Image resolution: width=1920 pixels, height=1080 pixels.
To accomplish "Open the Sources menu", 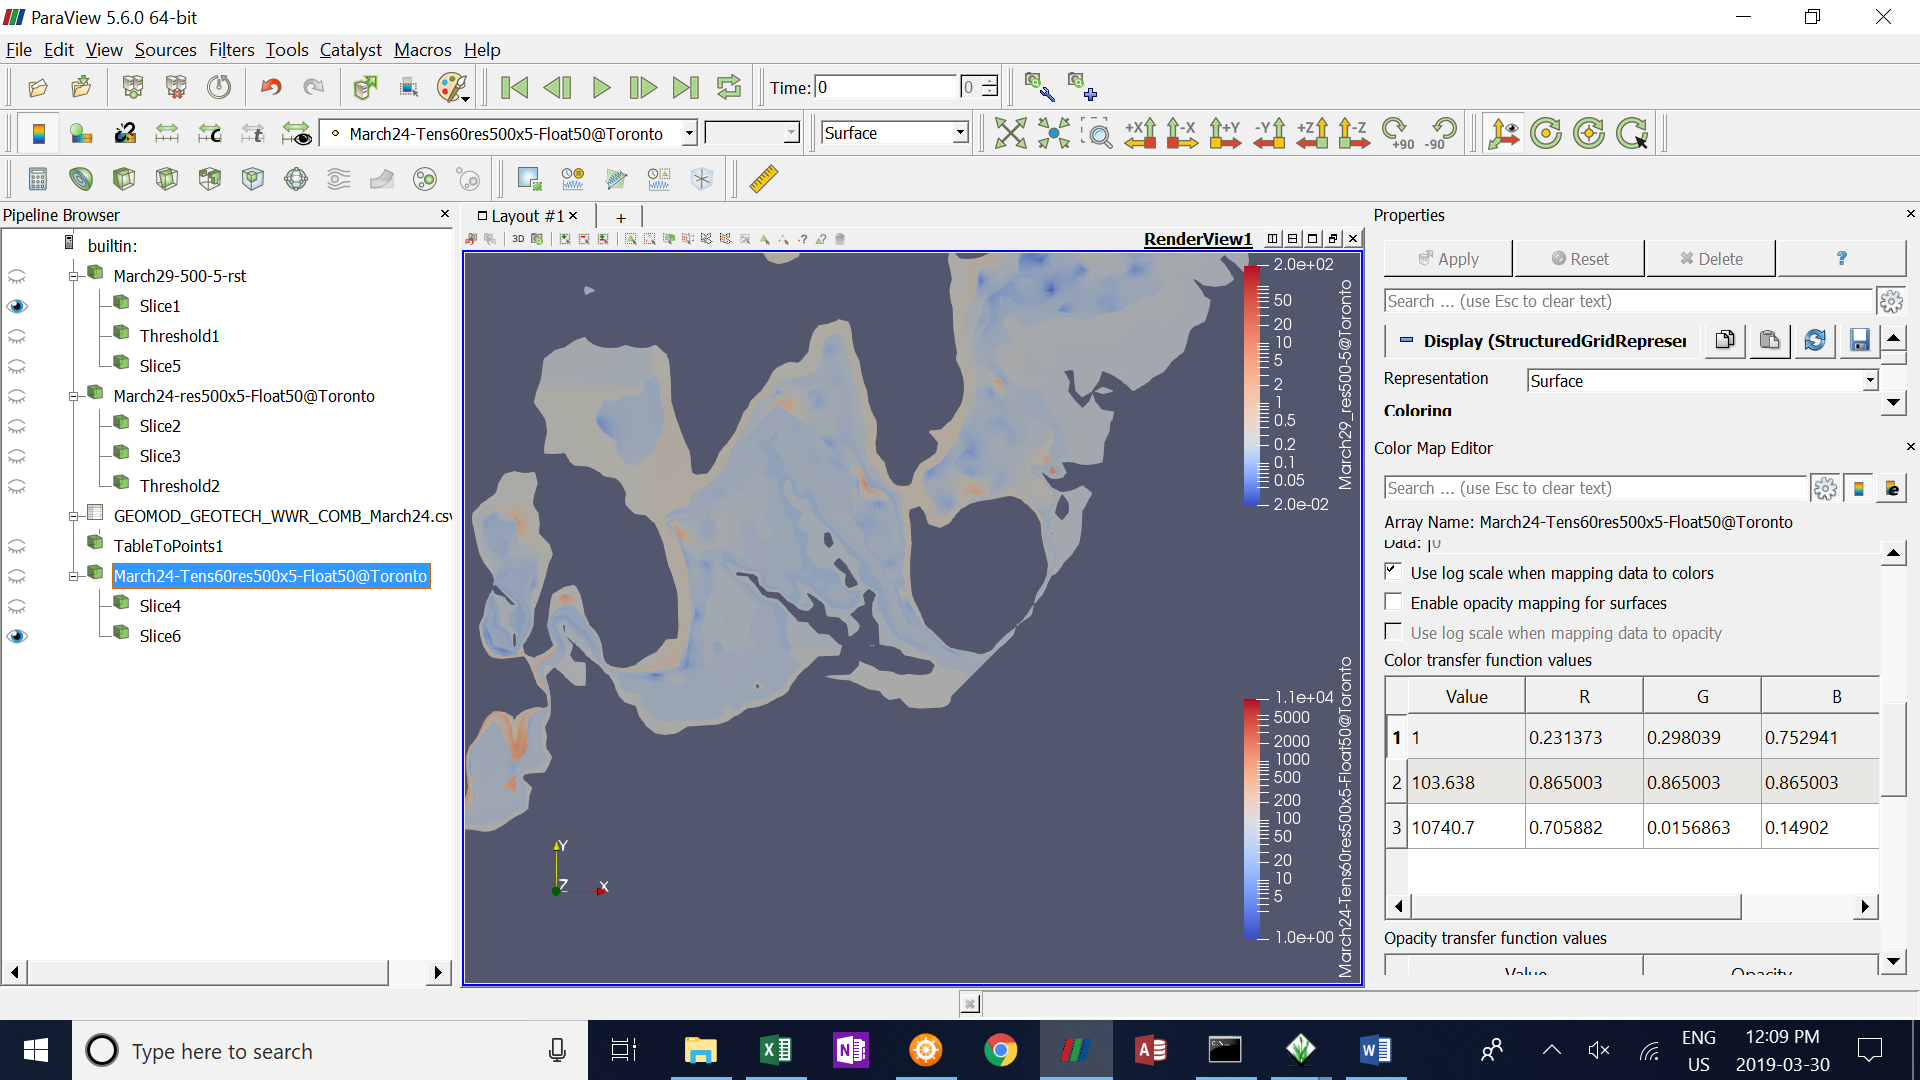I will [x=165, y=50].
